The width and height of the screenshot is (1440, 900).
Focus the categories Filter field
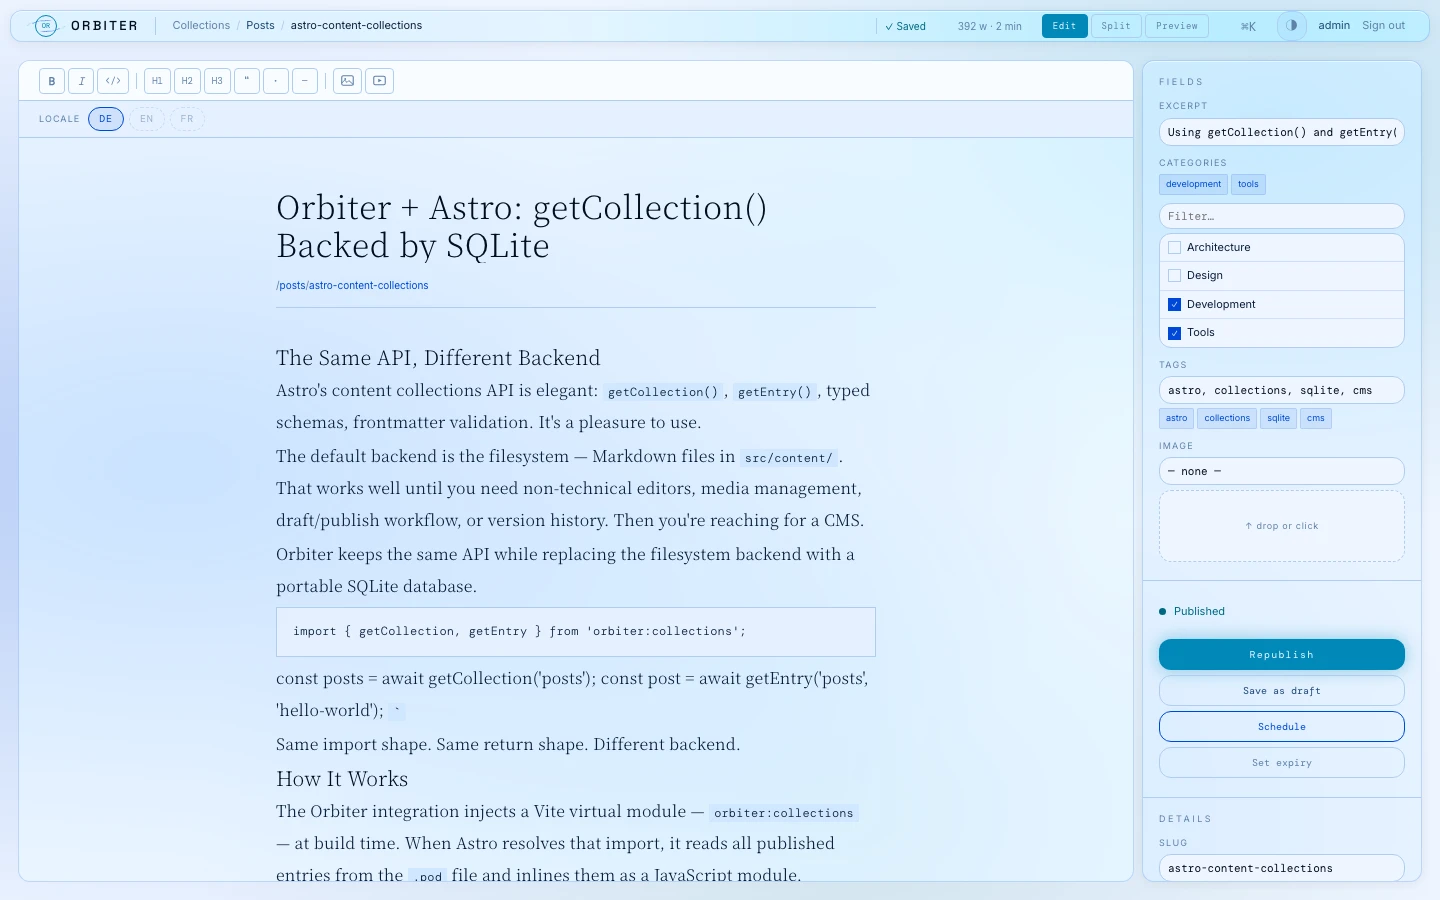point(1282,216)
